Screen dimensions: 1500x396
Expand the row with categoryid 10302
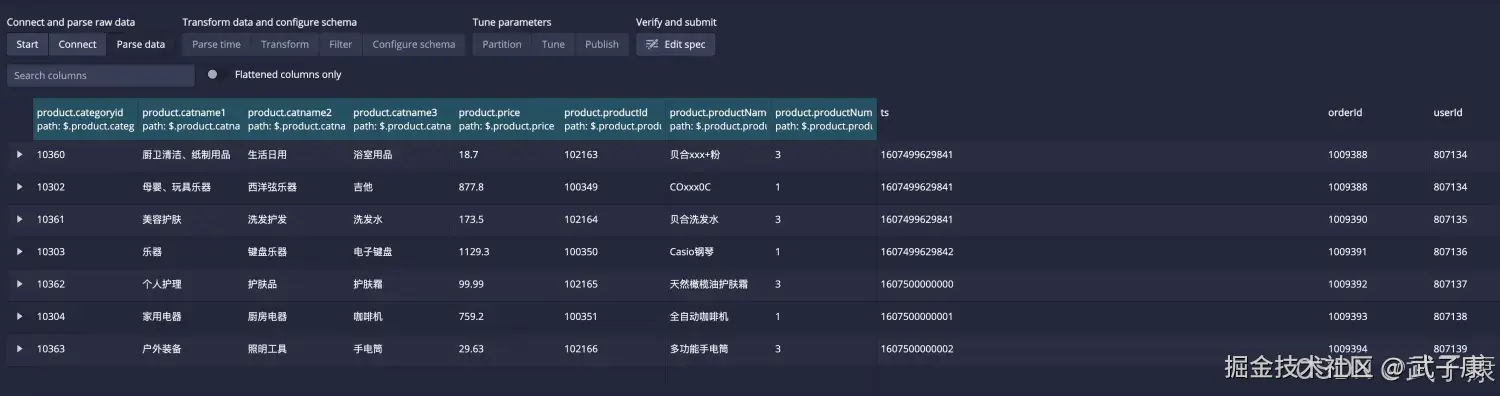click(x=19, y=187)
